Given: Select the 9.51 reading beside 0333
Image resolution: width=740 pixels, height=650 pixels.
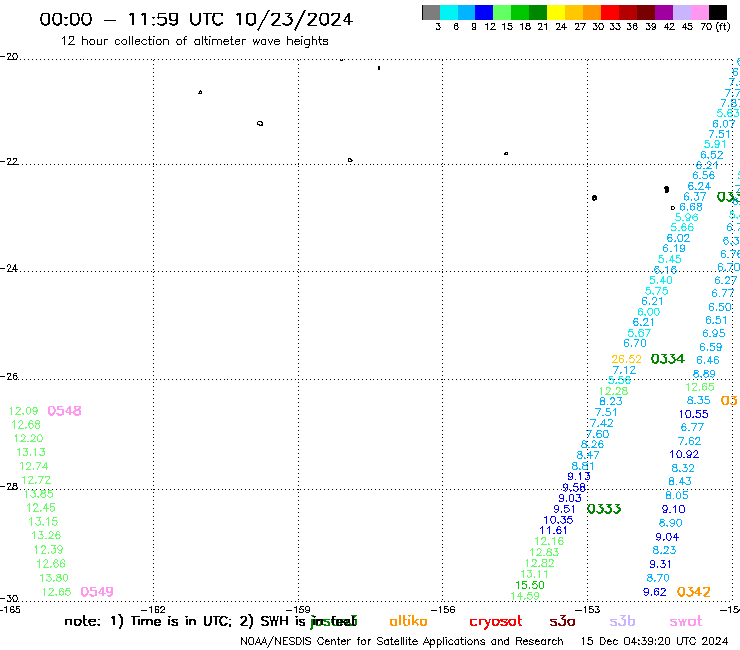Looking at the screenshot, I should tap(564, 509).
